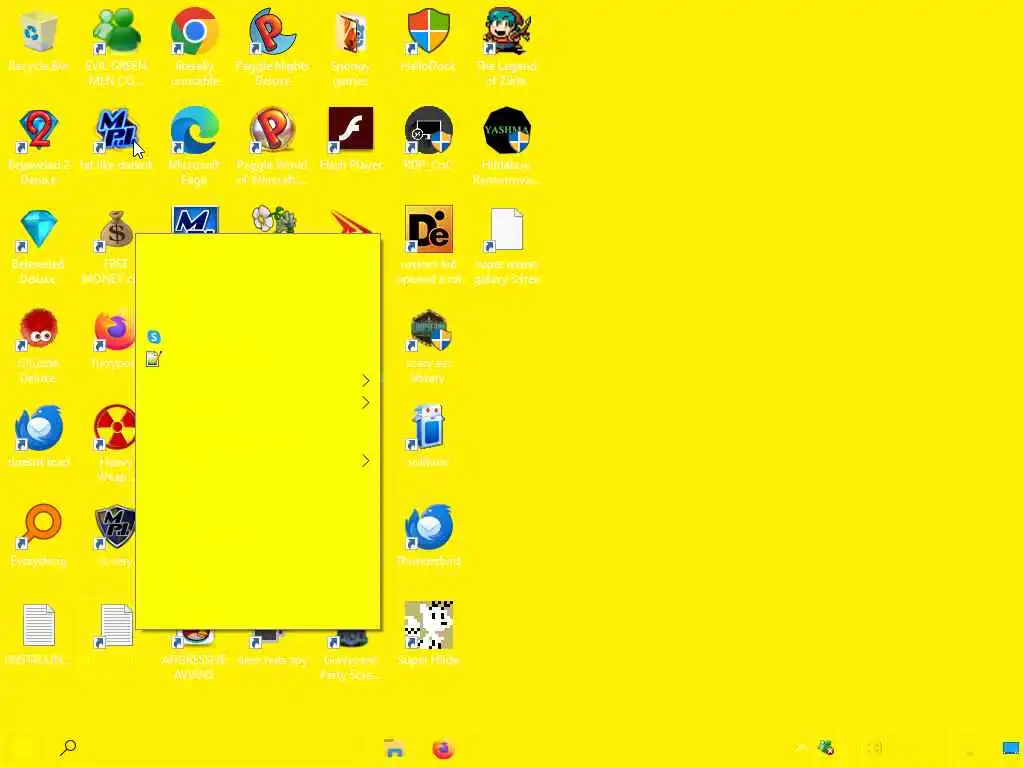Launch the Flash Player shortcut

350,130
